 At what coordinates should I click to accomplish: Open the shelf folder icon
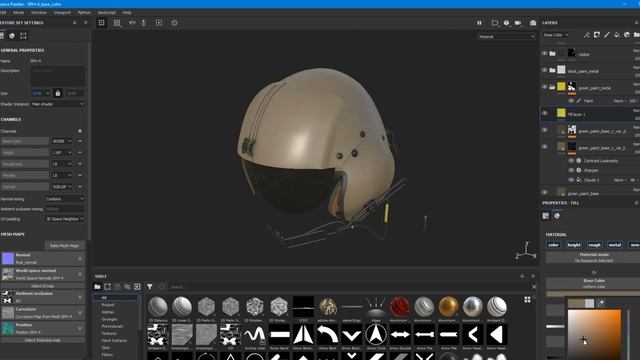(97, 287)
